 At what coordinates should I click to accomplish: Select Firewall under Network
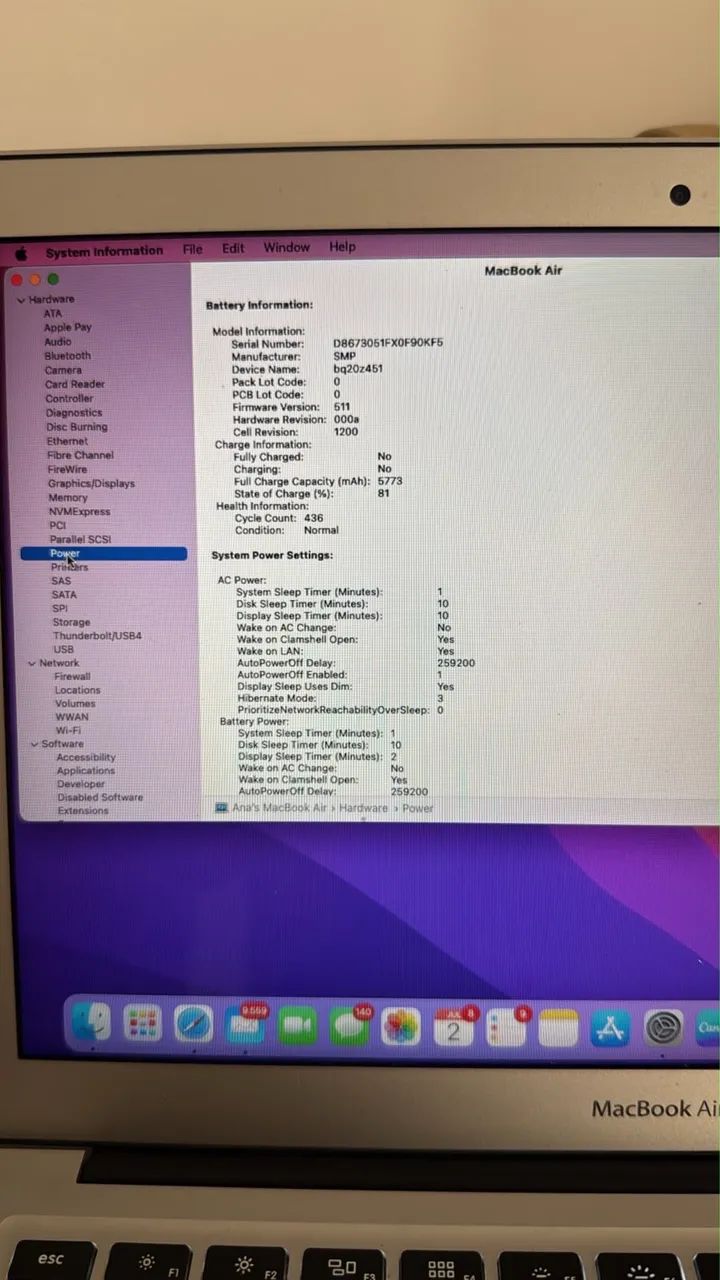click(x=72, y=676)
